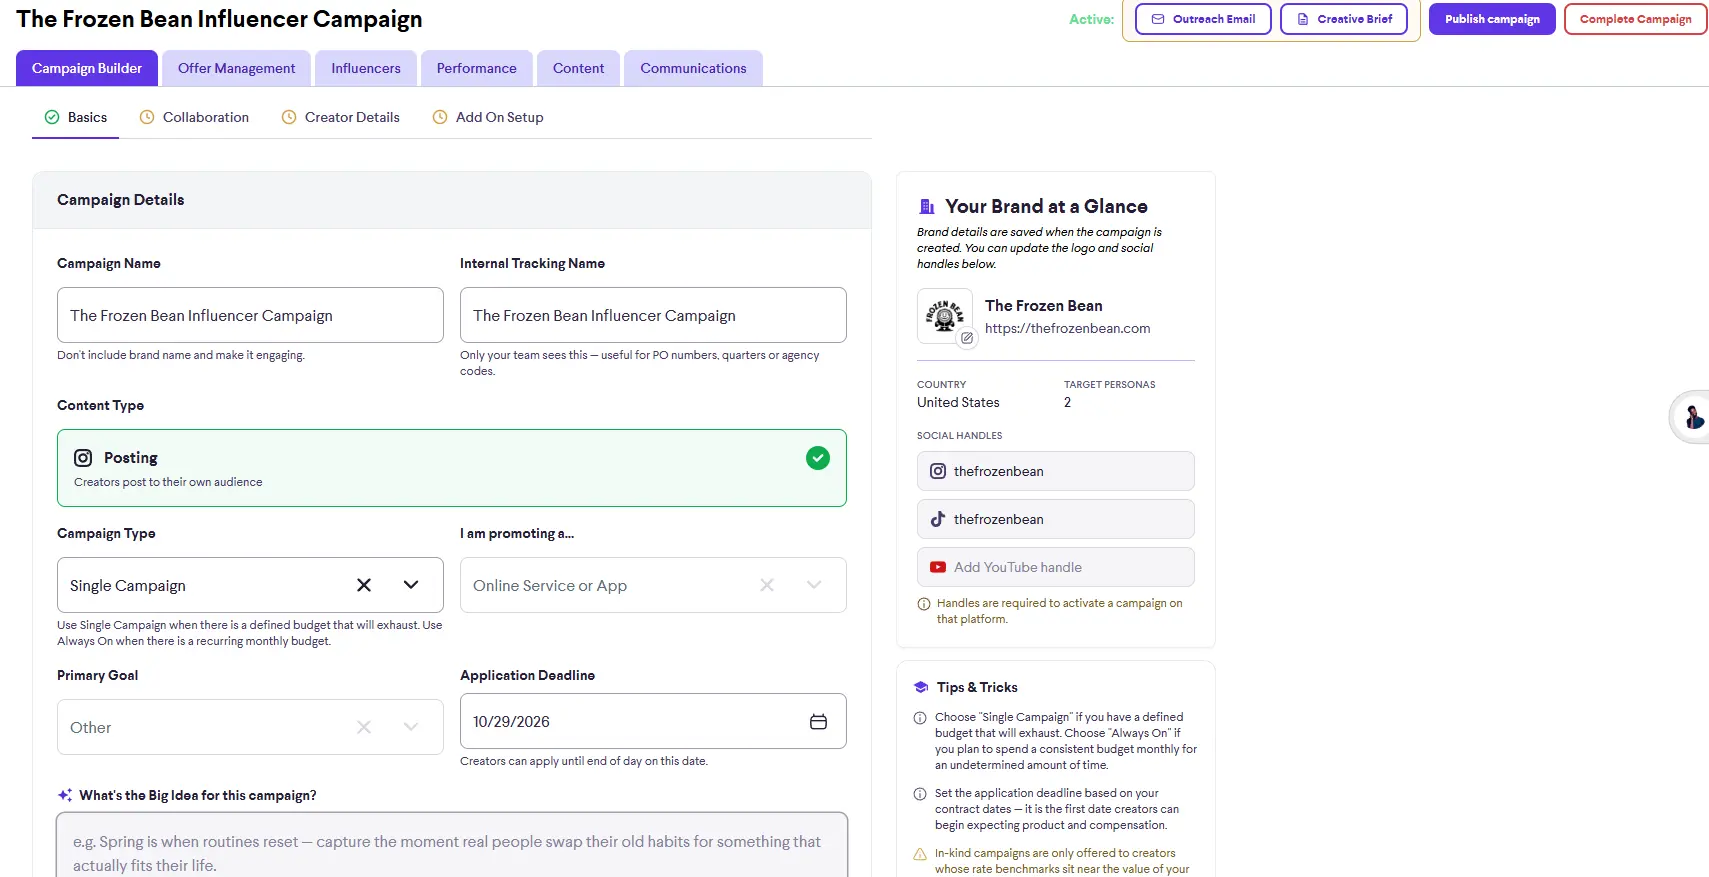Open the Add On Setup step
Image resolution: width=1709 pixels, height=877 pixels.
[x=488, y=117]
